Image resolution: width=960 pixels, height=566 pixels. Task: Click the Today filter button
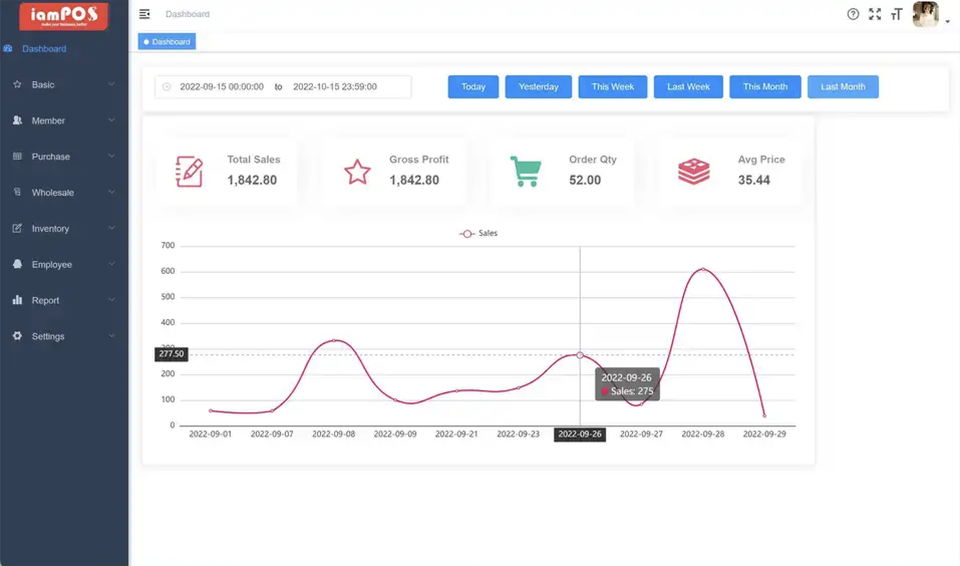[473, 87]
